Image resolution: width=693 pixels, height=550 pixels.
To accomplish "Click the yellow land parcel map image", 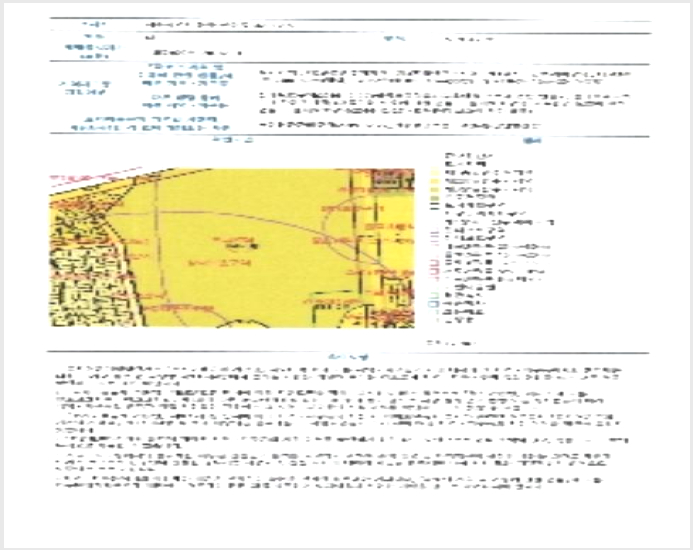I will point(232,248).
